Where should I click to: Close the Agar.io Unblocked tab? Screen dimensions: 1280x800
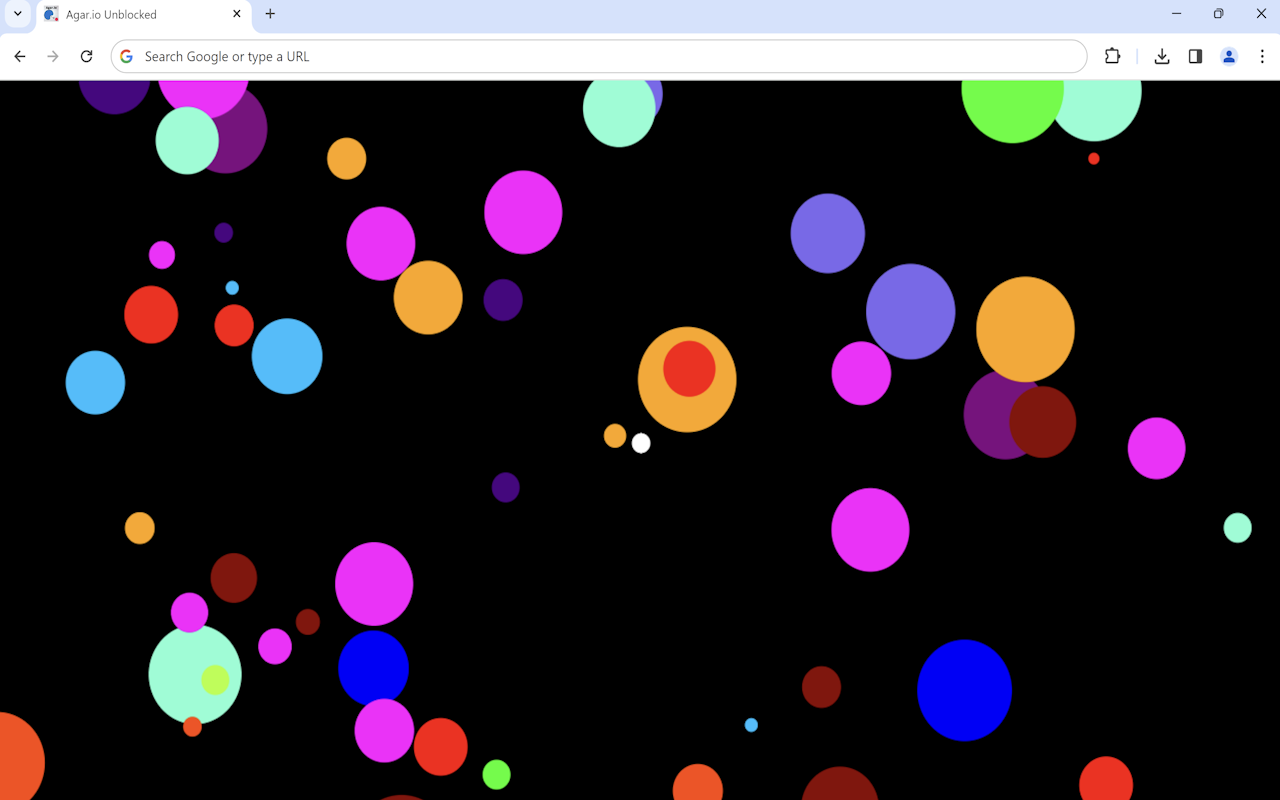coord(236,14)
